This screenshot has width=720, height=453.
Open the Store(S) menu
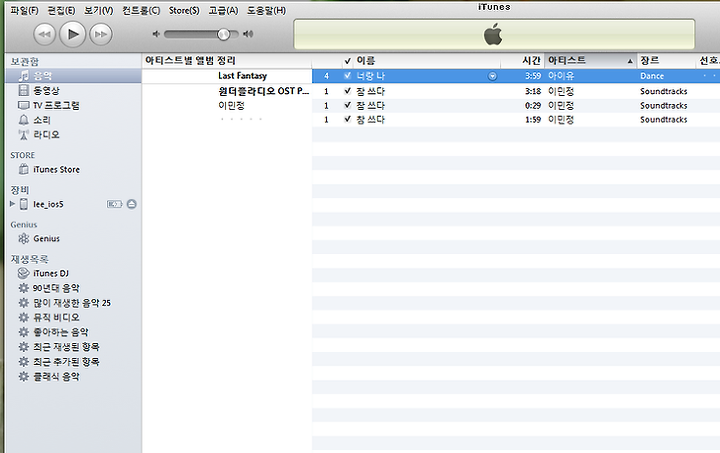184,10
